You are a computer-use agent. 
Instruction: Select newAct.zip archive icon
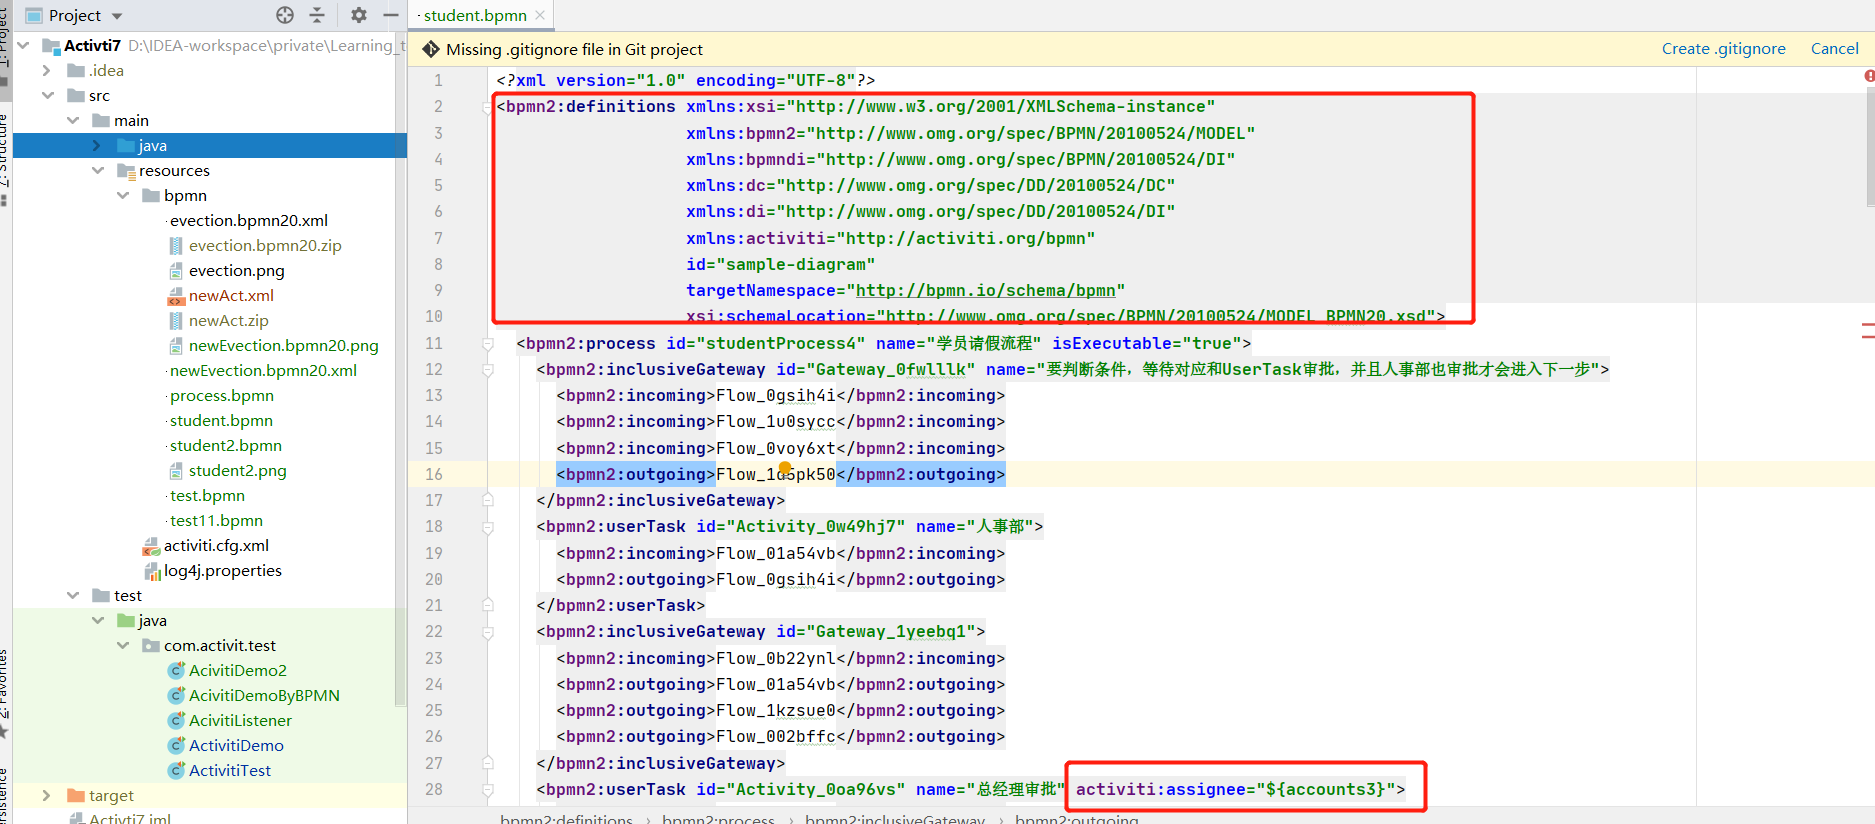pyautogui.click(x=176, y=320)
